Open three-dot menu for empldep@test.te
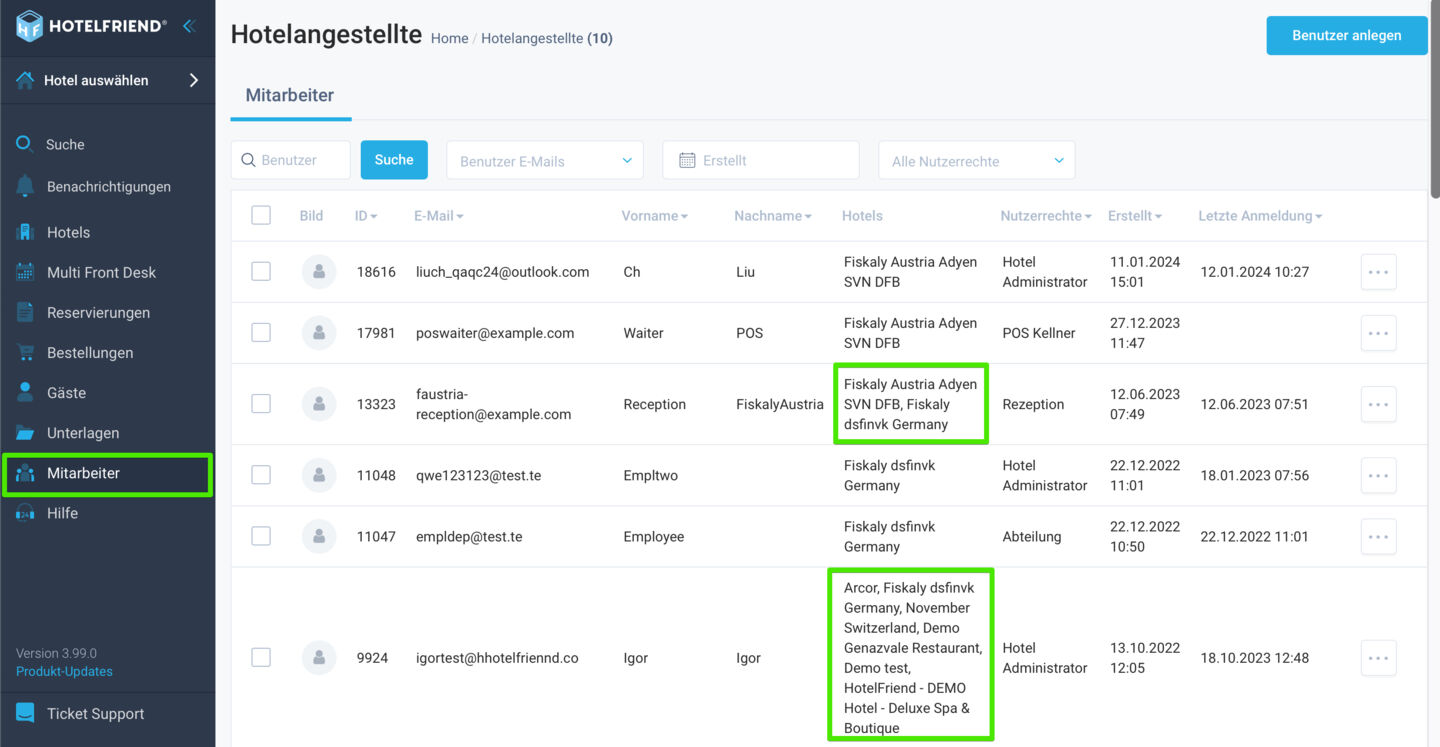Screen dimensions: 1440x747 pyautogui.click(x=1378, y=536)
